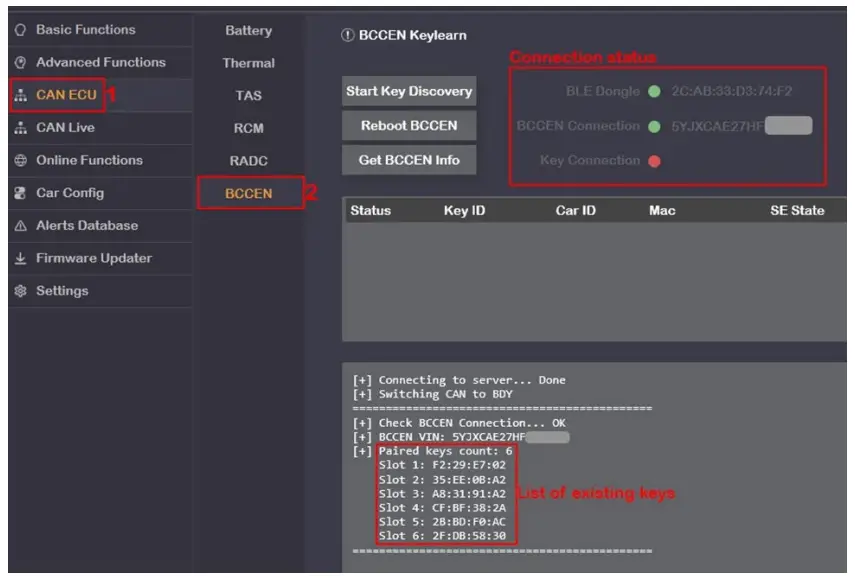Open the Thermal tab

247,63
